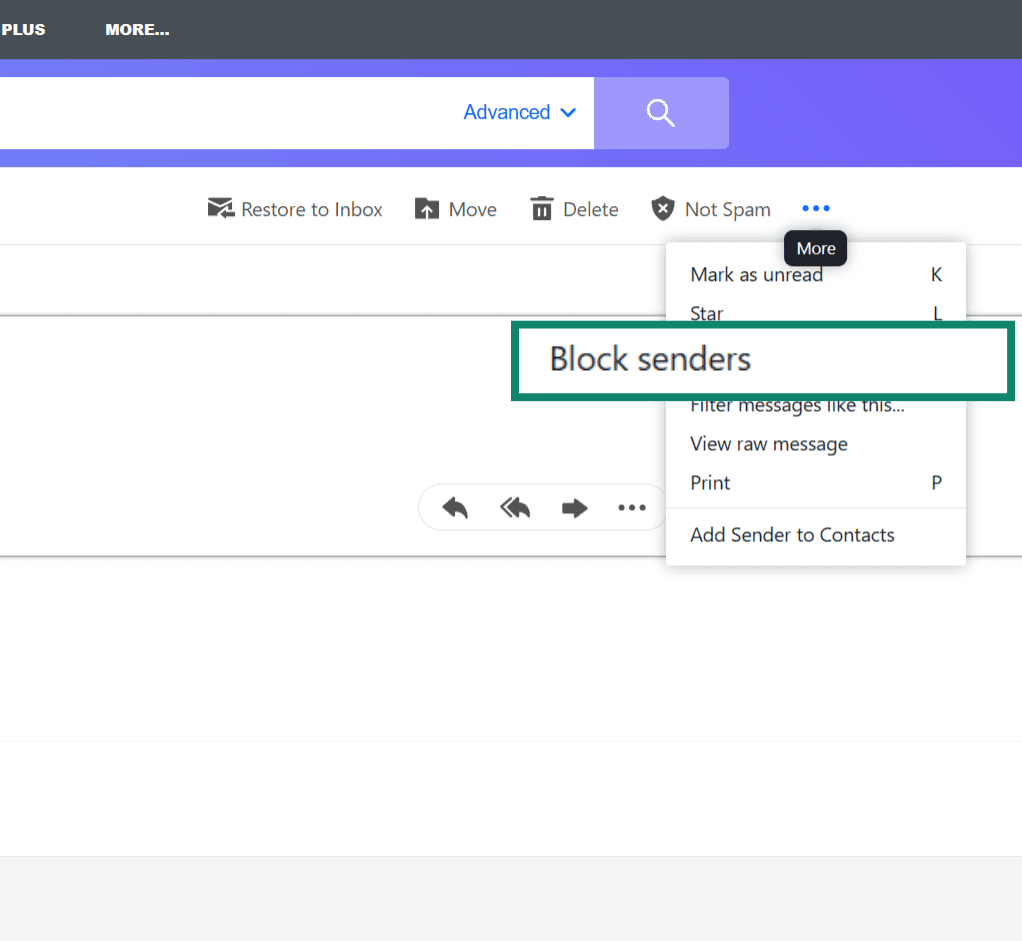The width and height of the screenshot is (1022, 941).
Task: Choose Block senders from the menu
Action: pyautogui.click(x=649, y=358)
